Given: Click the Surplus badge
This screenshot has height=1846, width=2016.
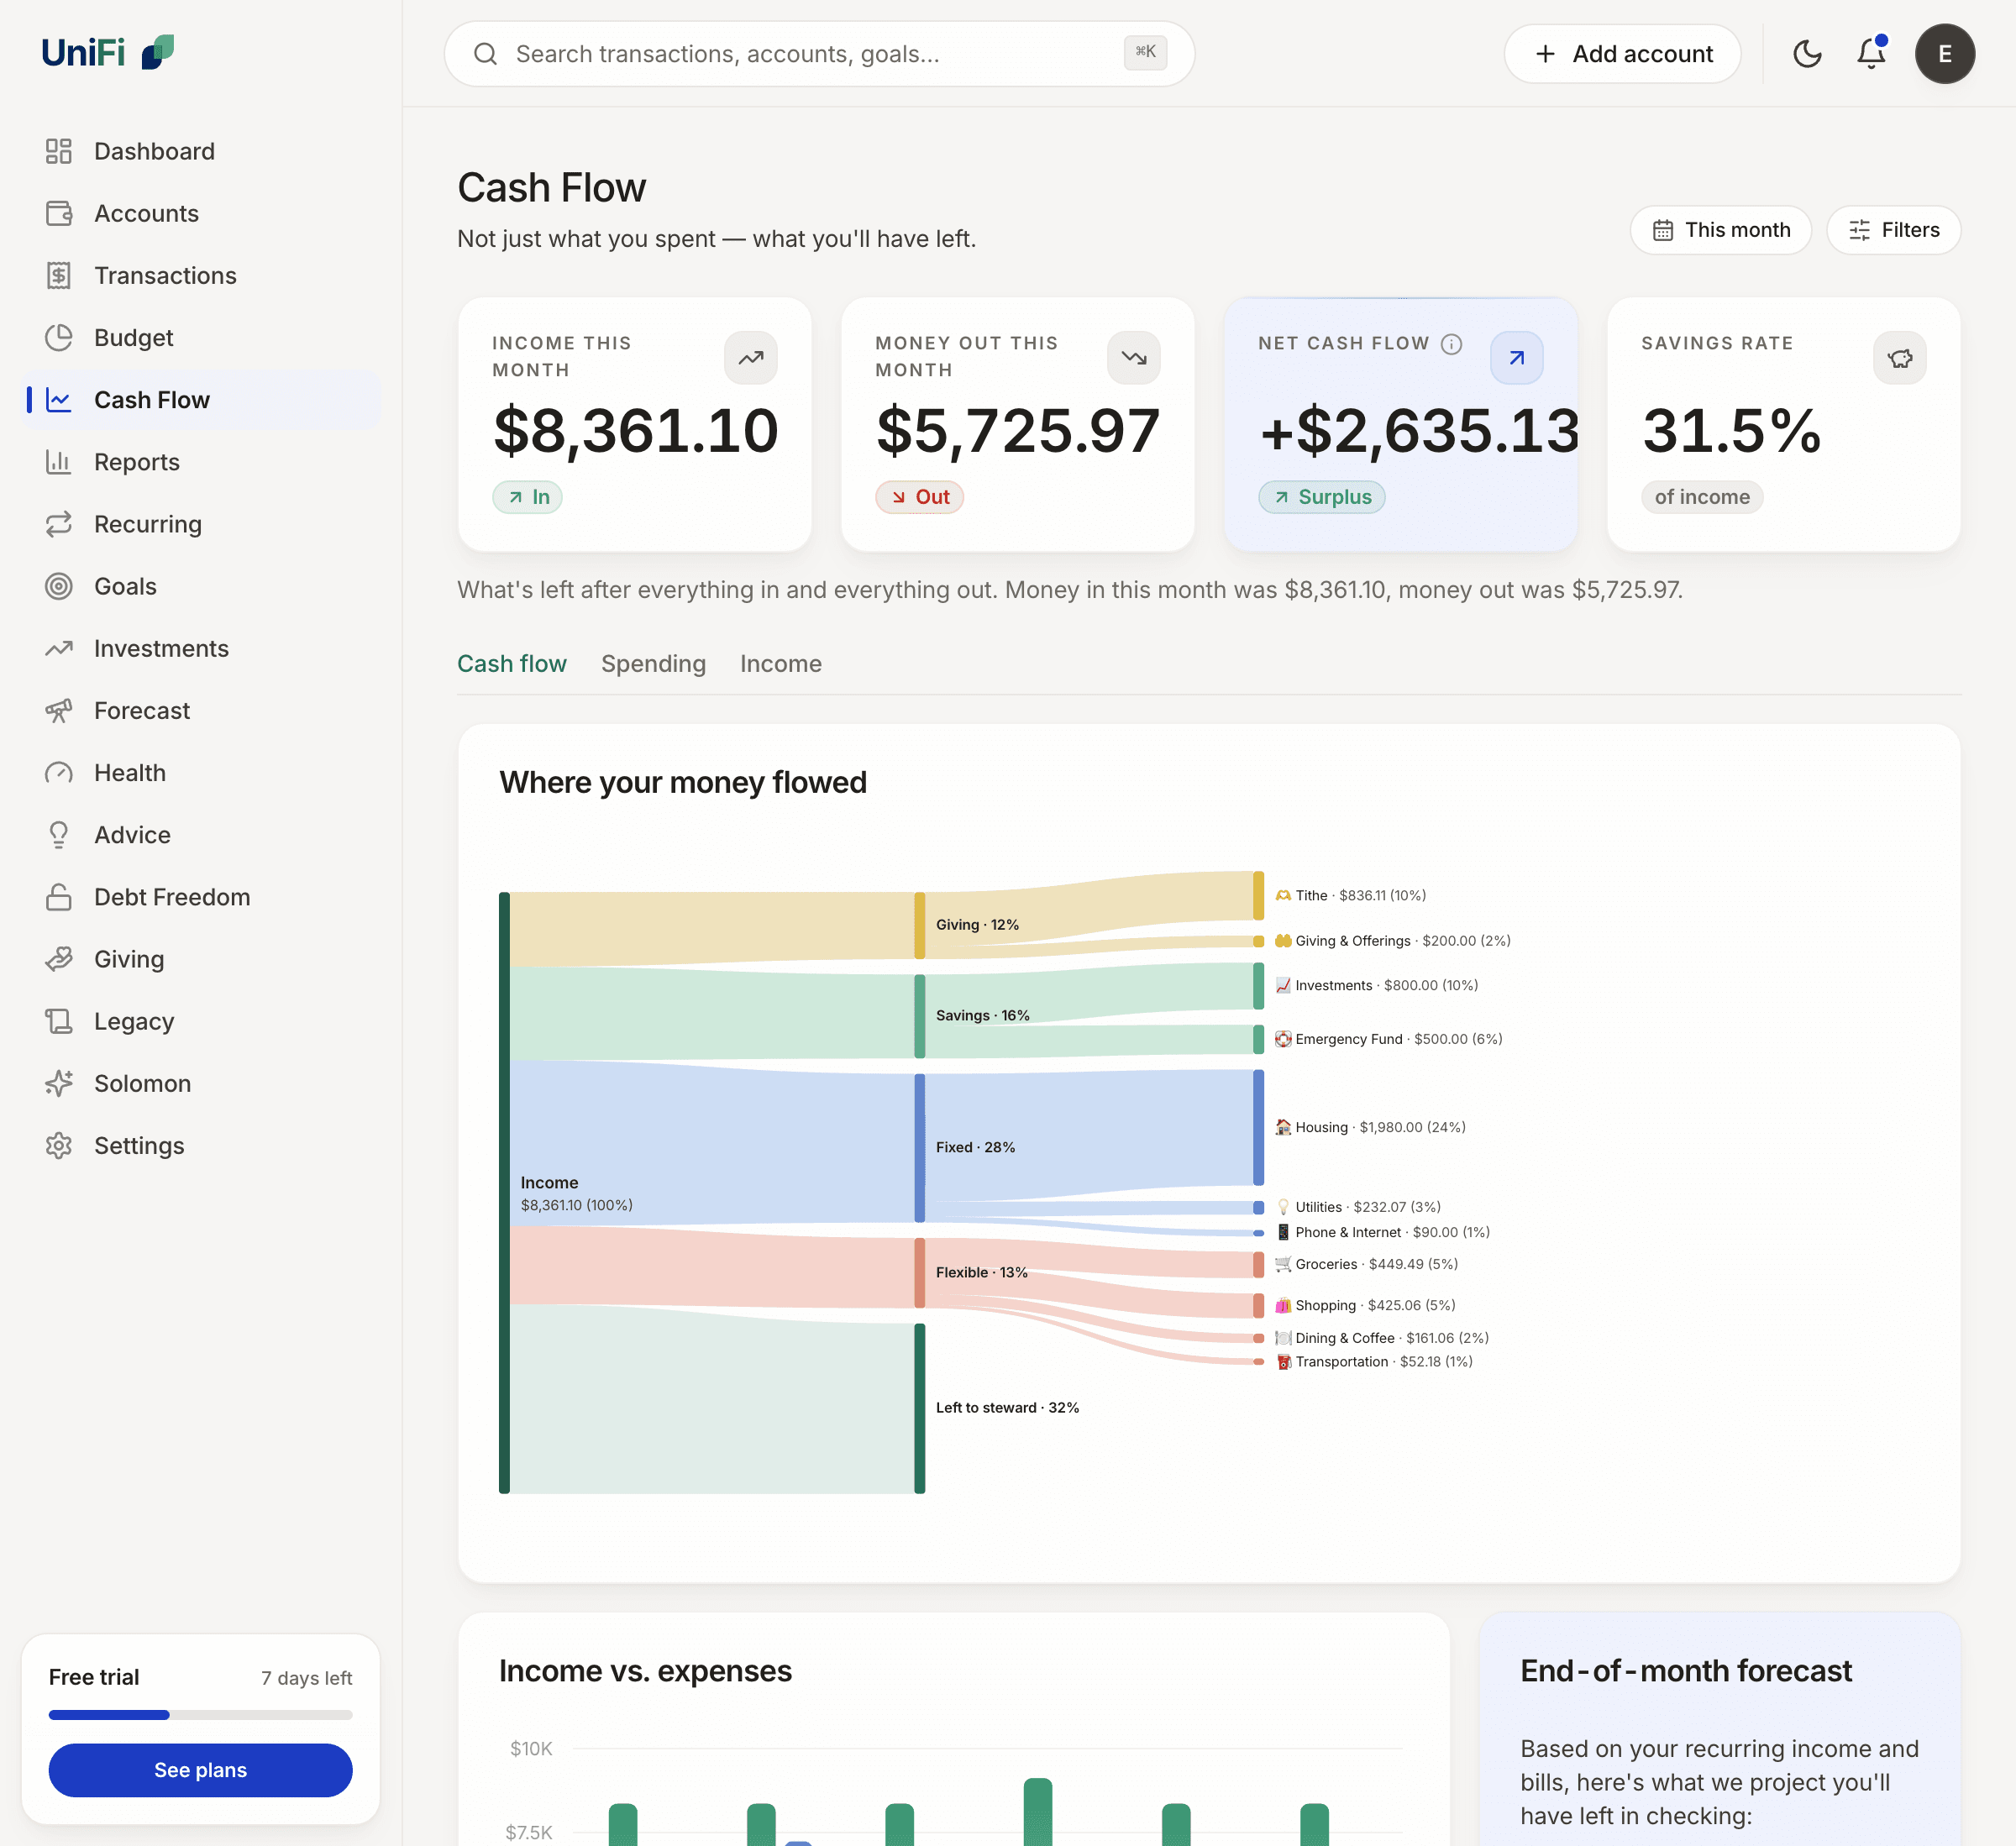Looking at the screenshot, I should point(1321,497).
